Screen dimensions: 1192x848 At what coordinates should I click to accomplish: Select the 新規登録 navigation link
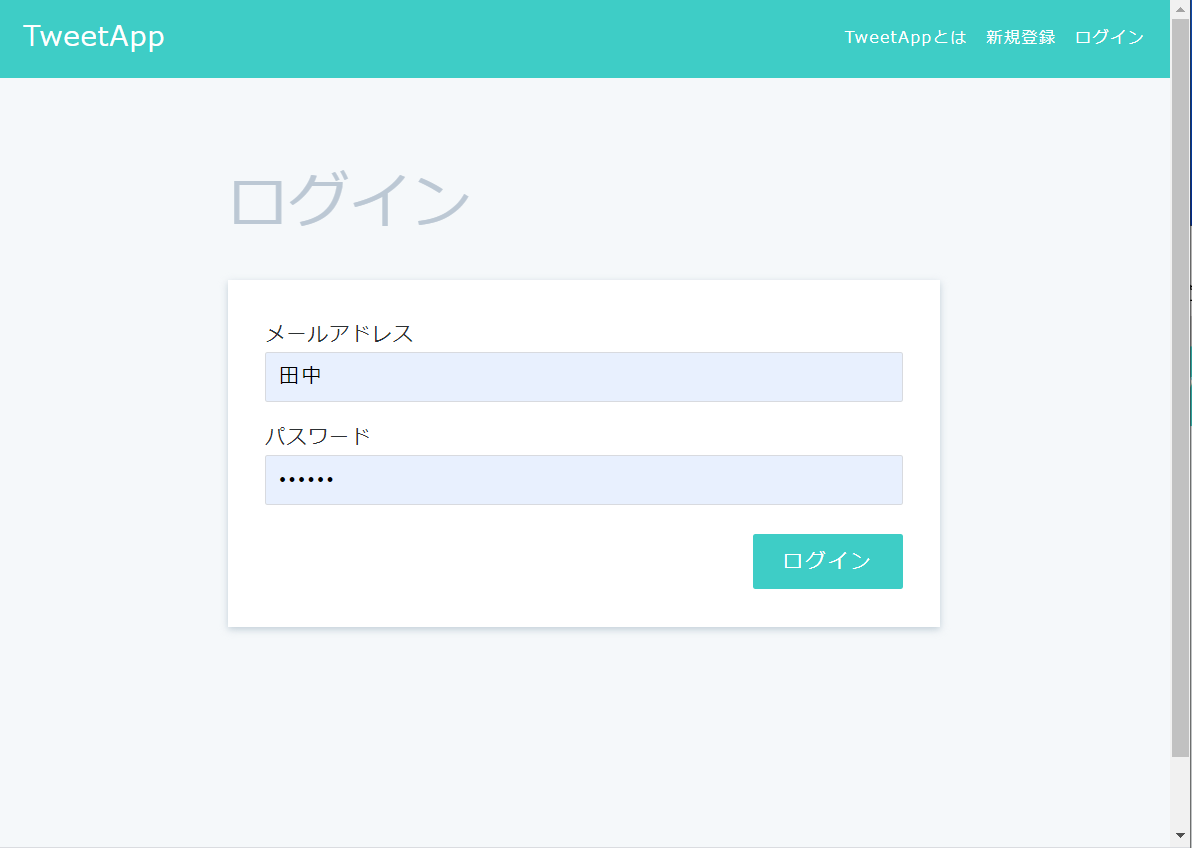pyautogui.click(x=1020, y=37)
